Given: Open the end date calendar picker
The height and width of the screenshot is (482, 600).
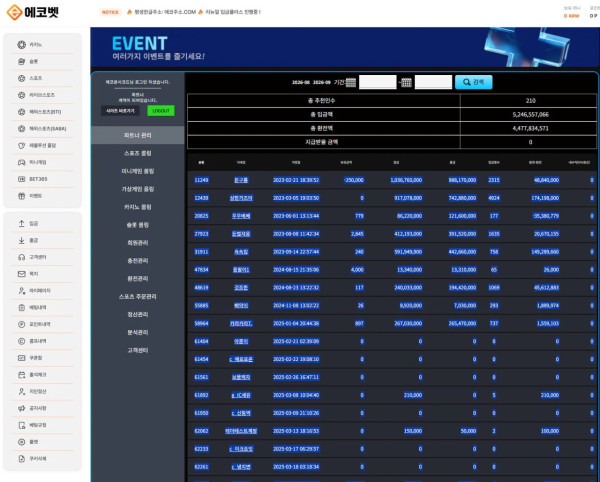Looking at the screenshot, I should click(406, 82).
